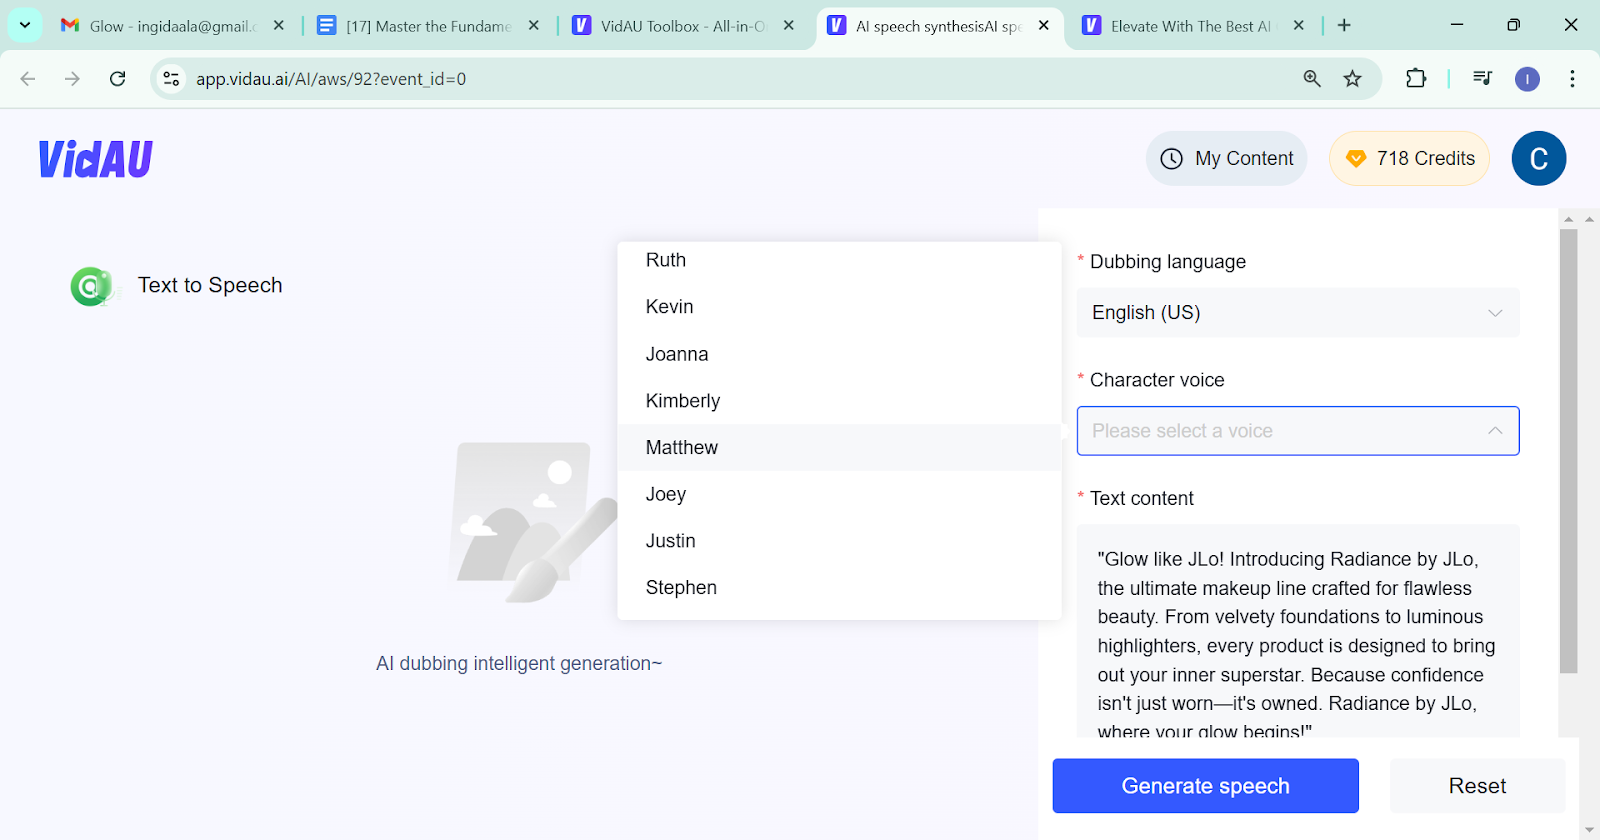This screenshot has height=840, width=1600.
Task: View site information icon in address bar
Action: tap(171, 78)
